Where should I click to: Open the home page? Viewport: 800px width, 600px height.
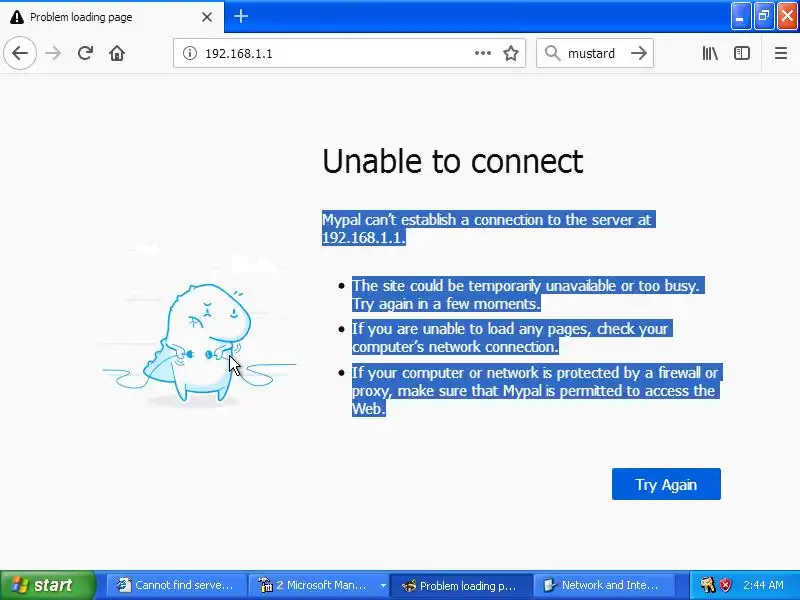pyautogui.click(x=117, y=53)
